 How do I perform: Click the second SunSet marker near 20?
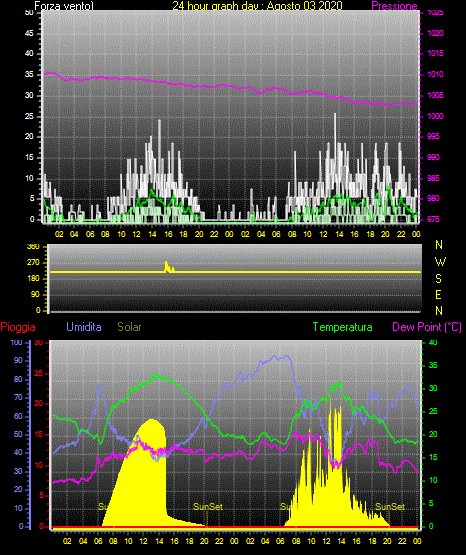point(390,507)
